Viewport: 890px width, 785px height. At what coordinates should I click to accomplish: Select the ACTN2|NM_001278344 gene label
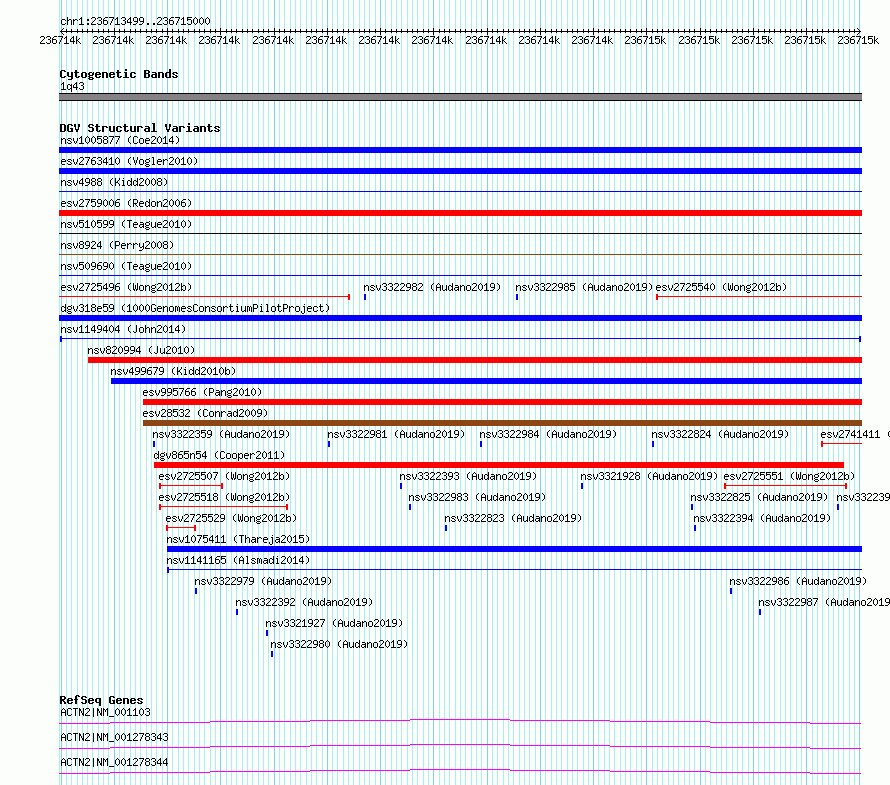(114, 762)
